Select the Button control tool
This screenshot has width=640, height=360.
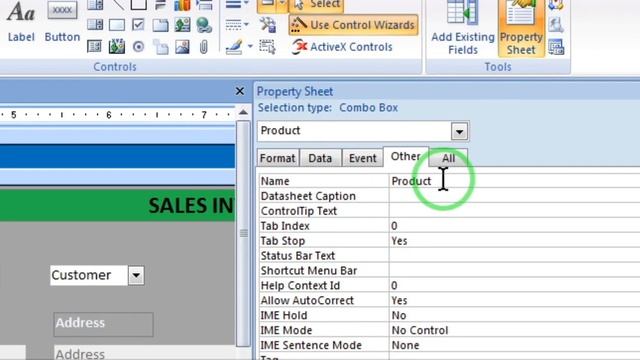click(62, 21)
